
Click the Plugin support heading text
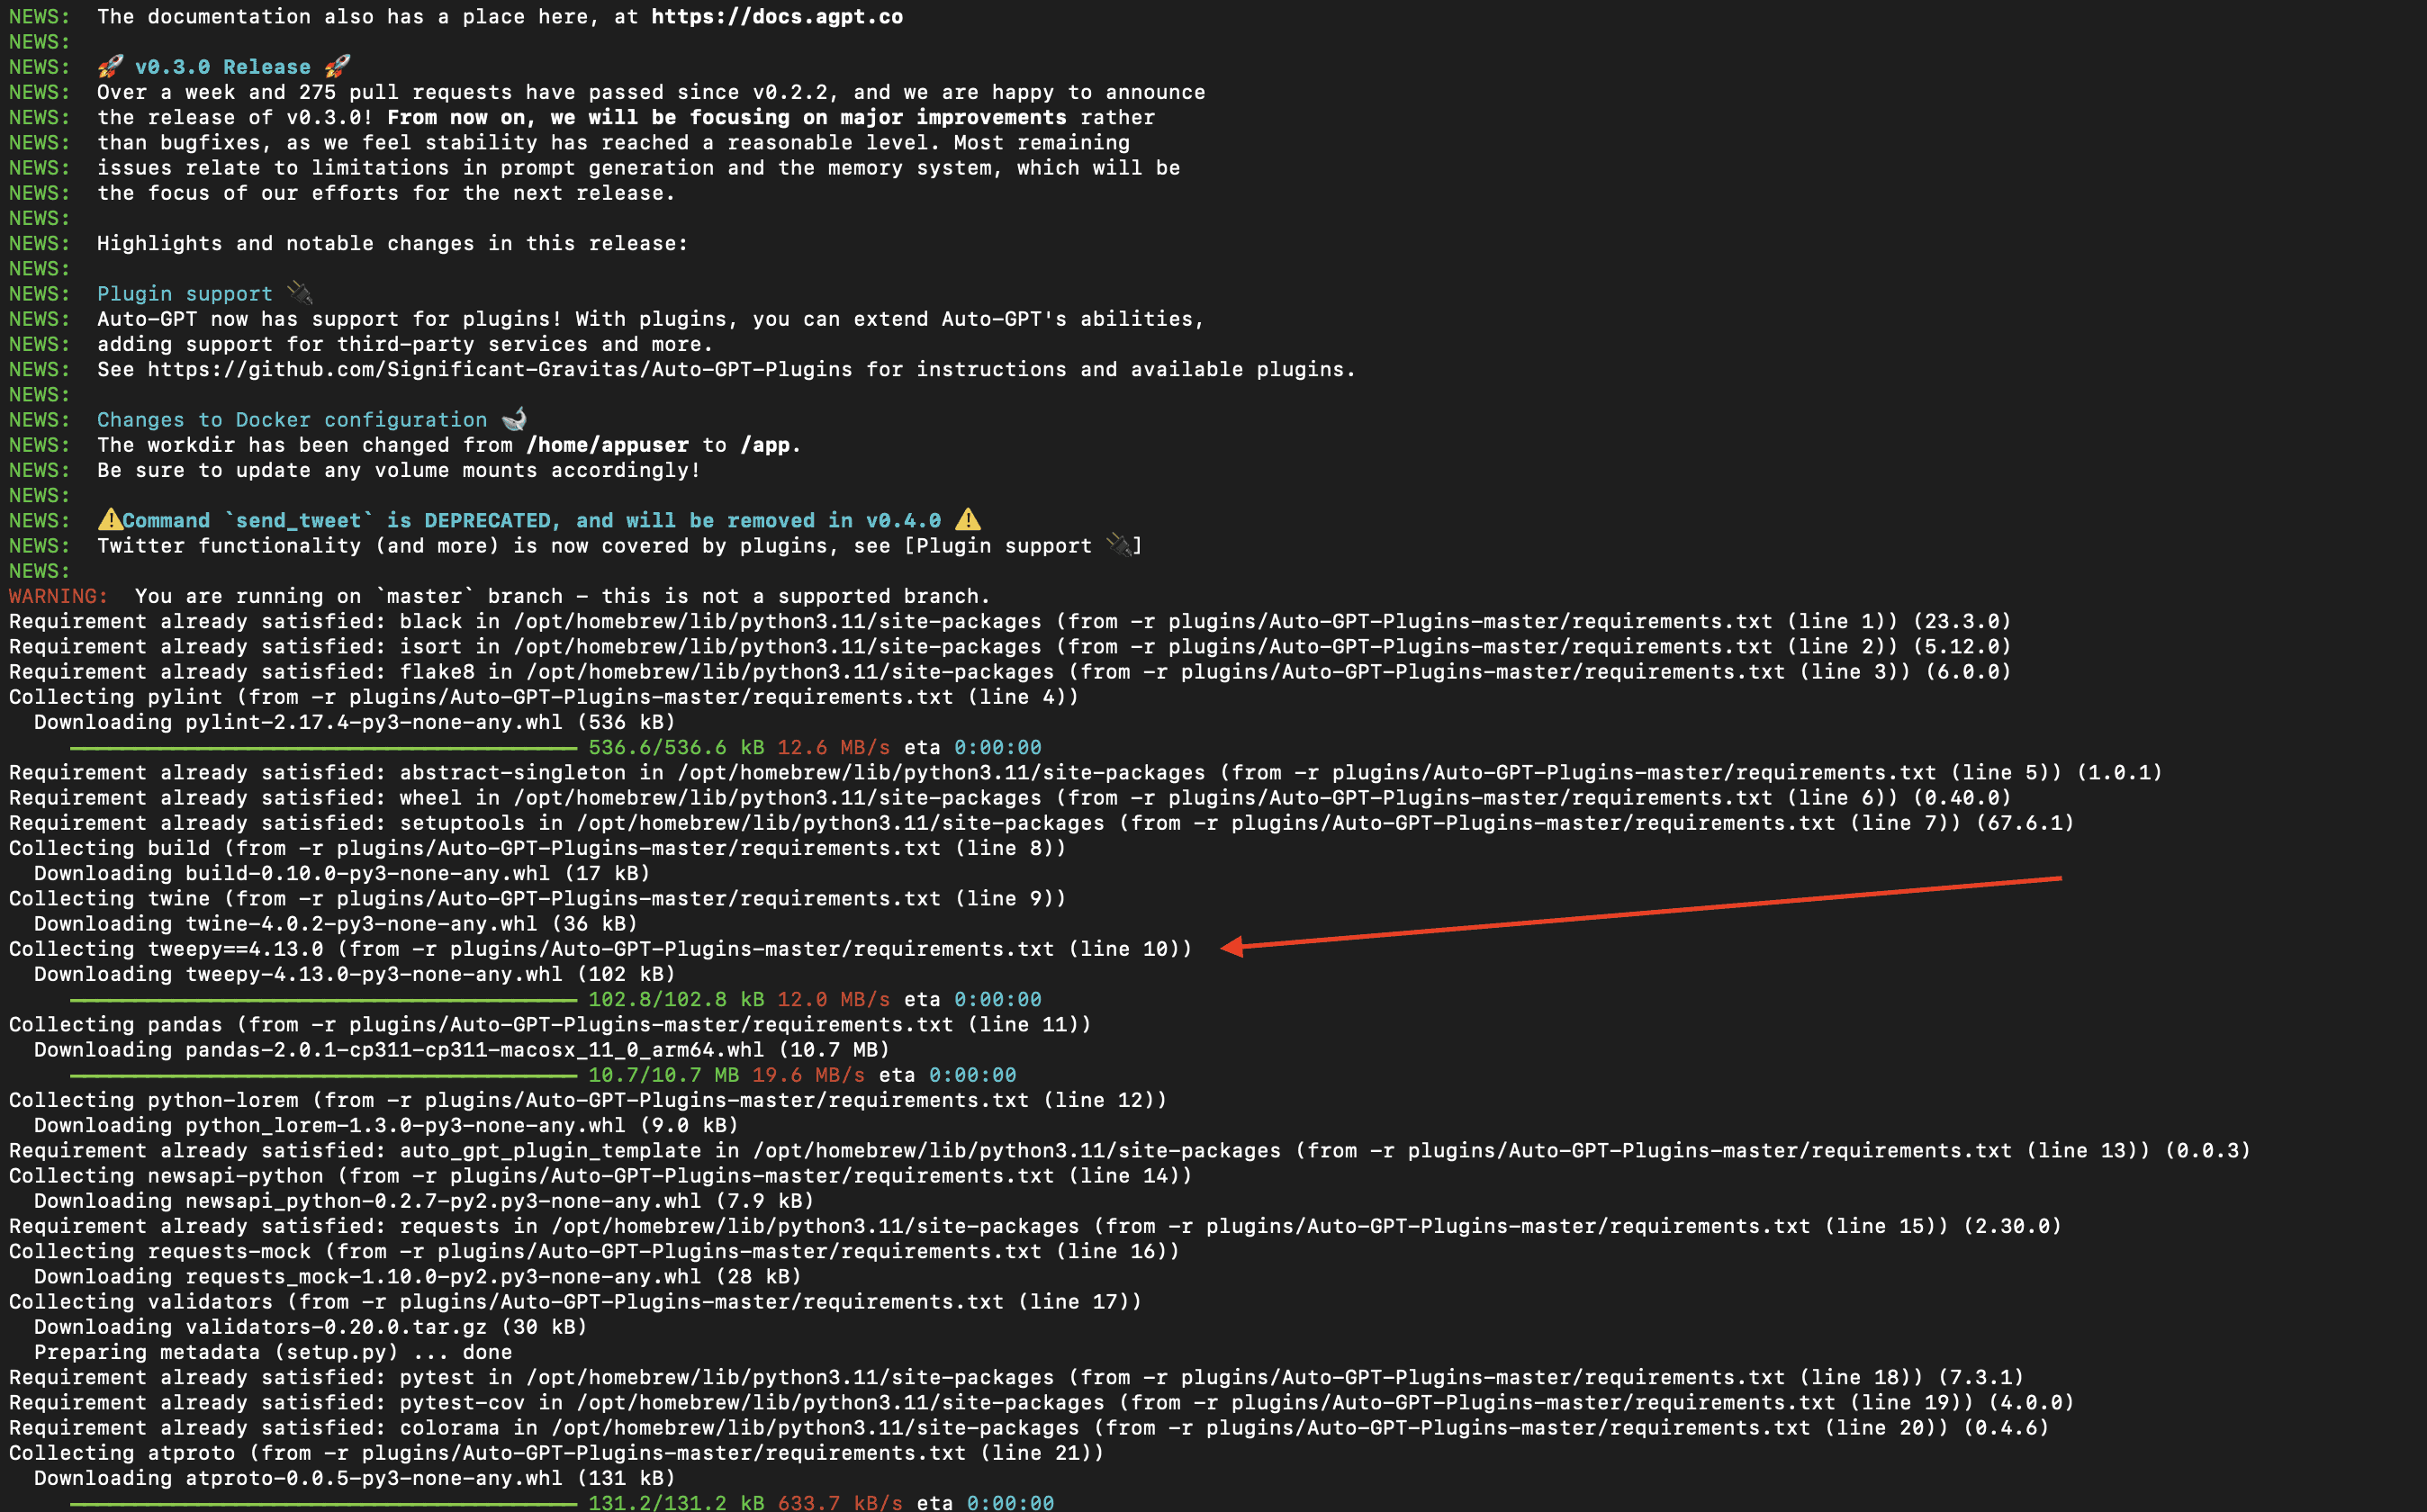pos(184,294)
